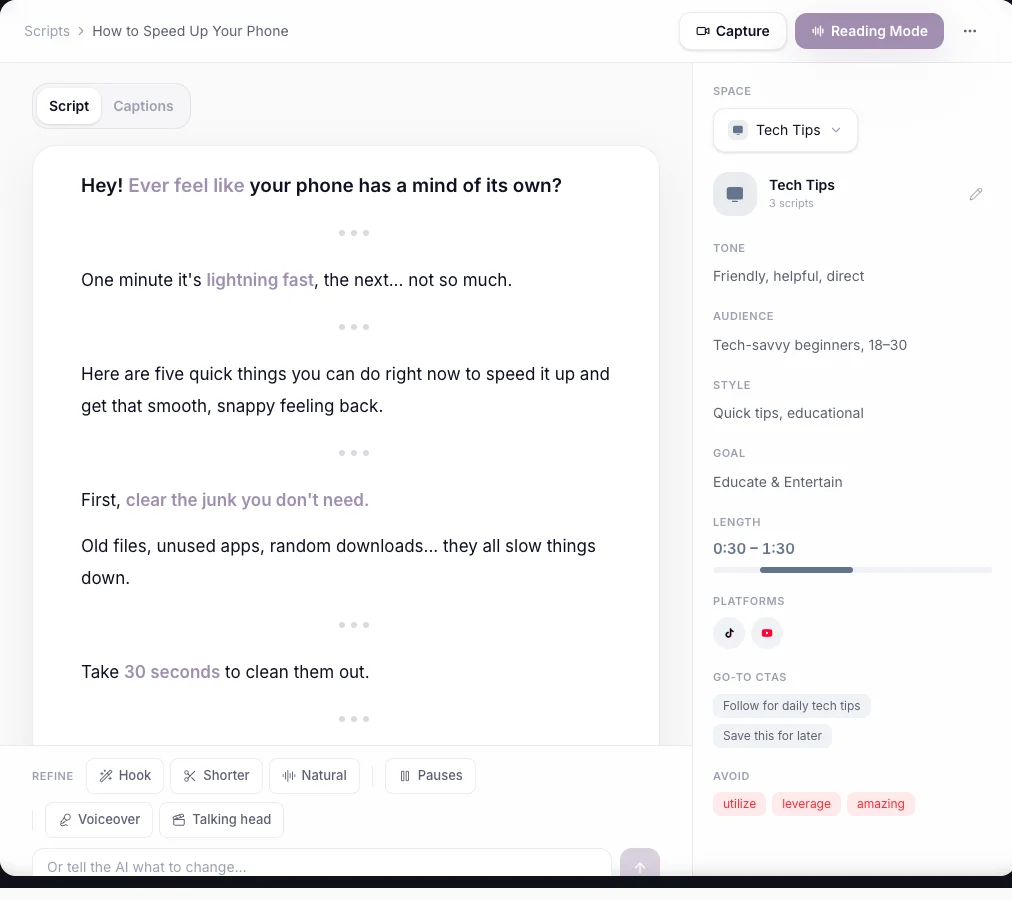Image resolution: width=1012 pixels, height=900 pixels.
Task: Click the highlighted phrase 'lightning fast'
Action: (x=260, y=280)
